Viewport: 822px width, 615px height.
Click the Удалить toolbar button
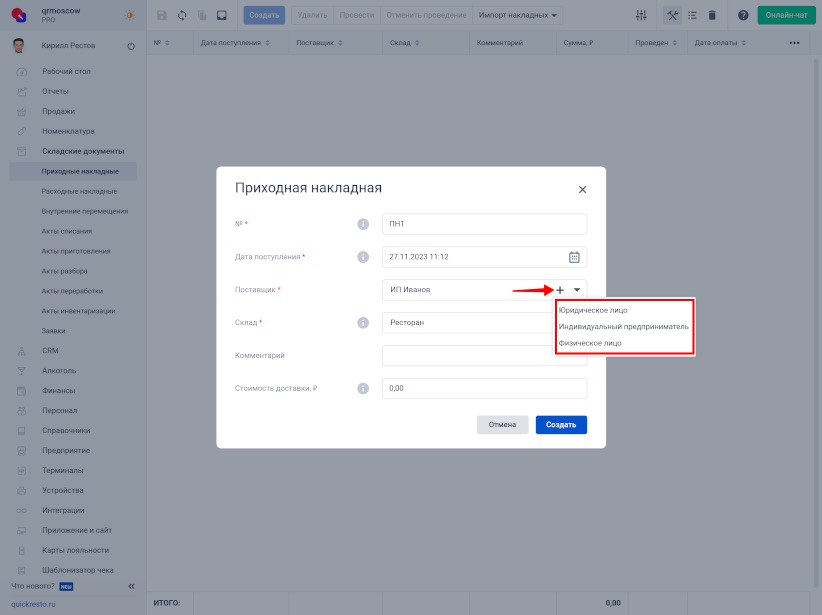tap(312, 15)
